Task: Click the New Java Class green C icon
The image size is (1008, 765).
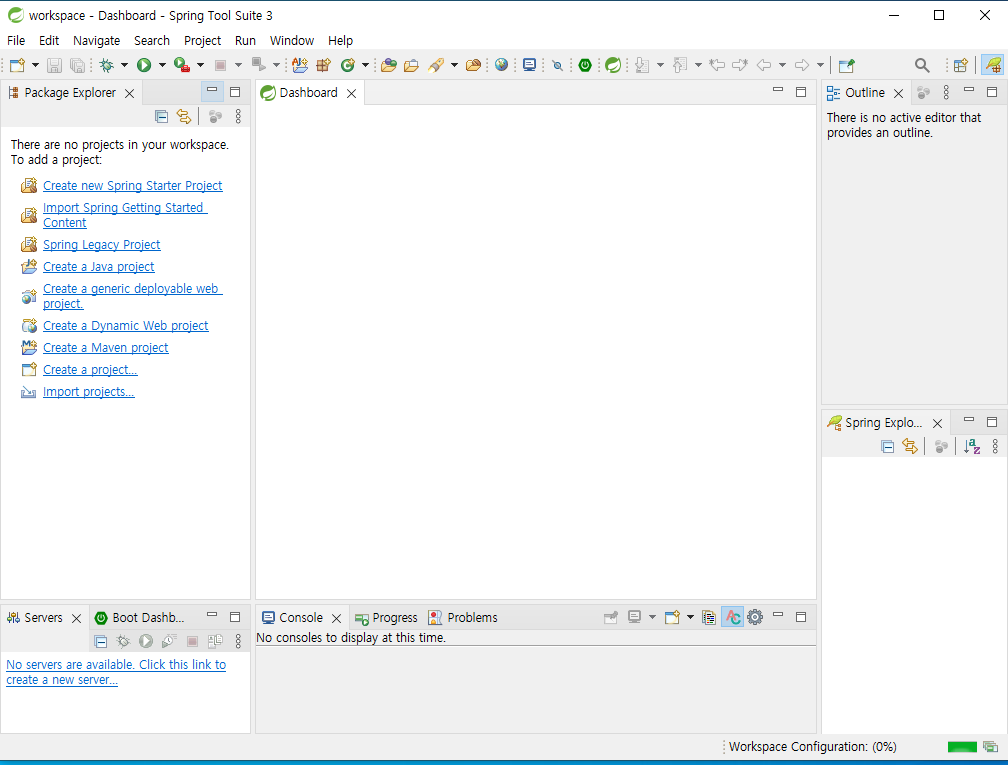Action: [x=348, y=65]
